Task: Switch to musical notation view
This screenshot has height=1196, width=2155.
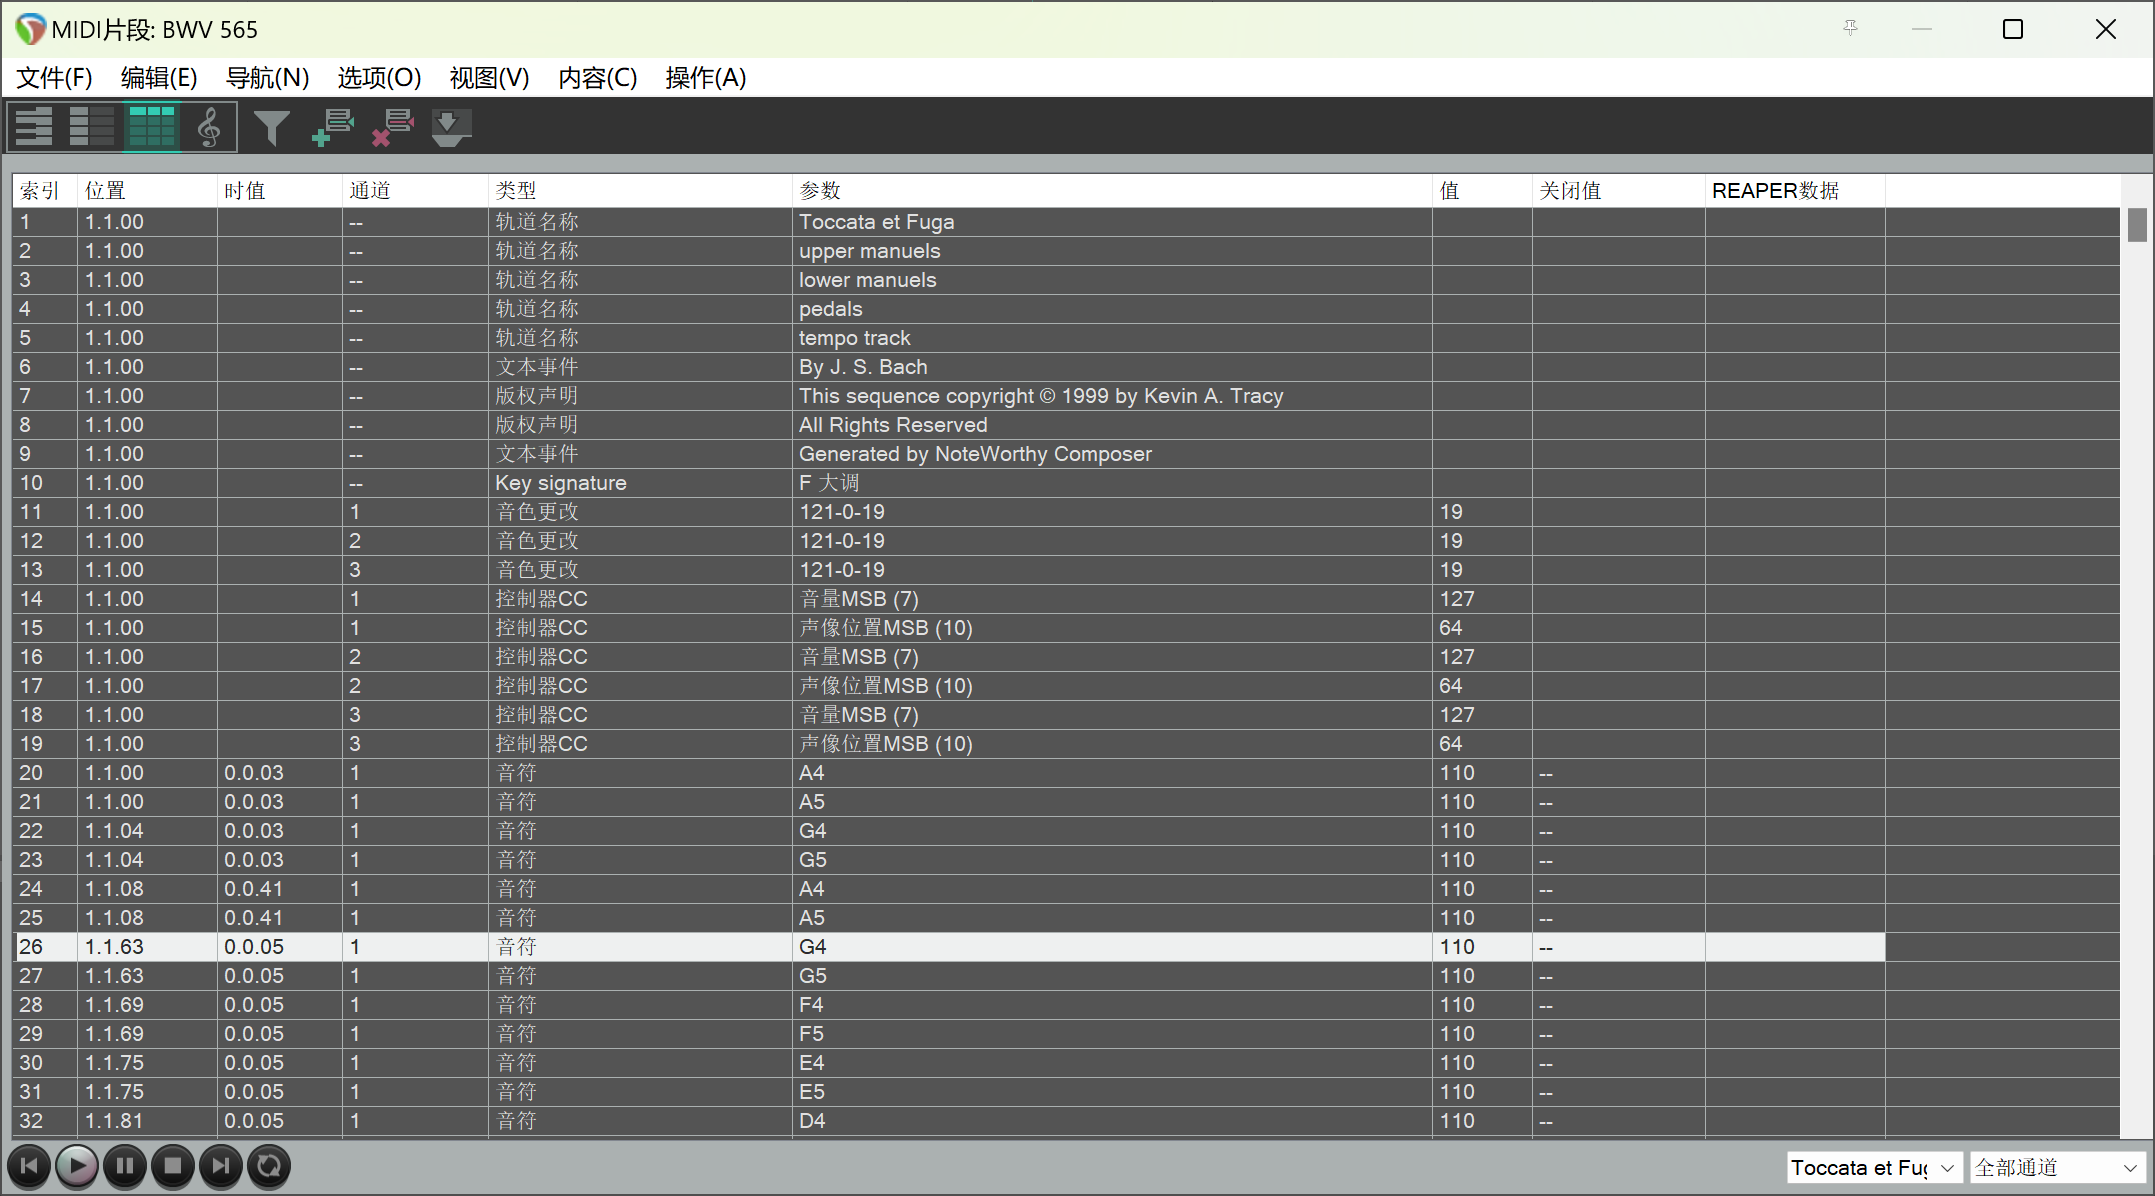Action: click(x=209, y=127)
